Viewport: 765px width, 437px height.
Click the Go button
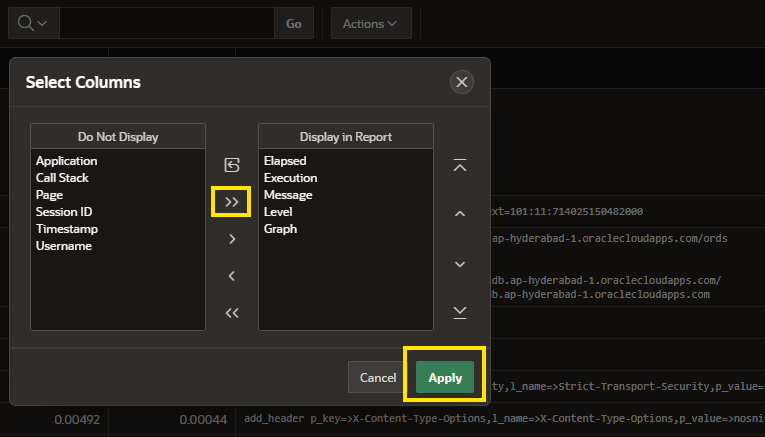tap(294, 23)
